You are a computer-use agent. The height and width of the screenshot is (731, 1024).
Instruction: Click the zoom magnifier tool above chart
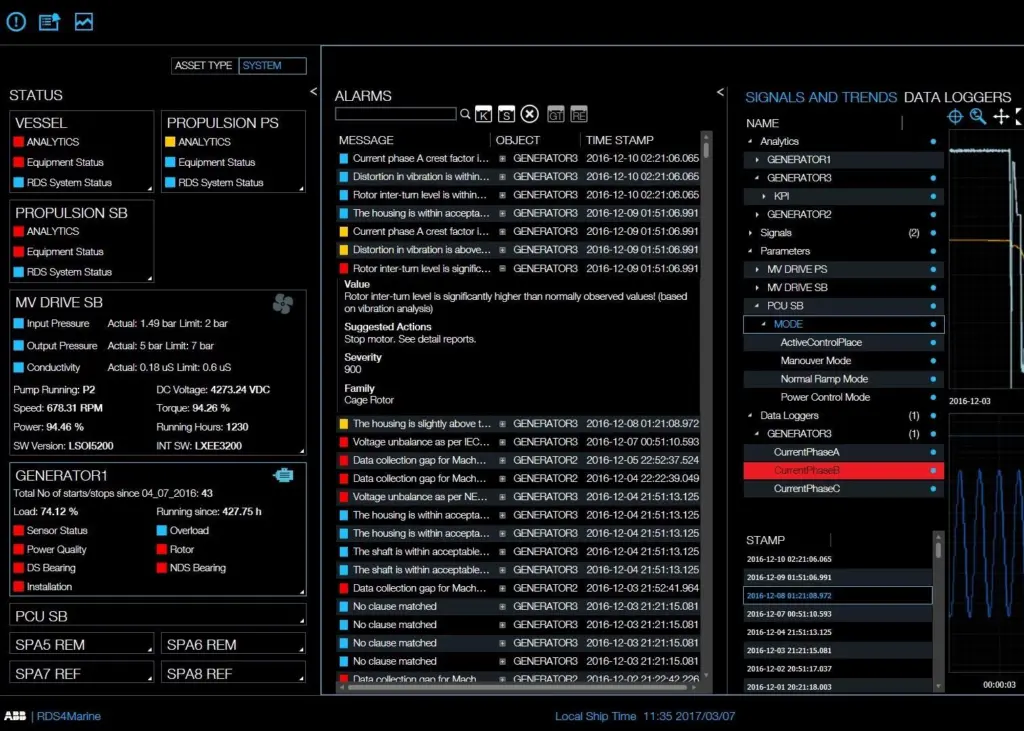click(x=978, y=116)
